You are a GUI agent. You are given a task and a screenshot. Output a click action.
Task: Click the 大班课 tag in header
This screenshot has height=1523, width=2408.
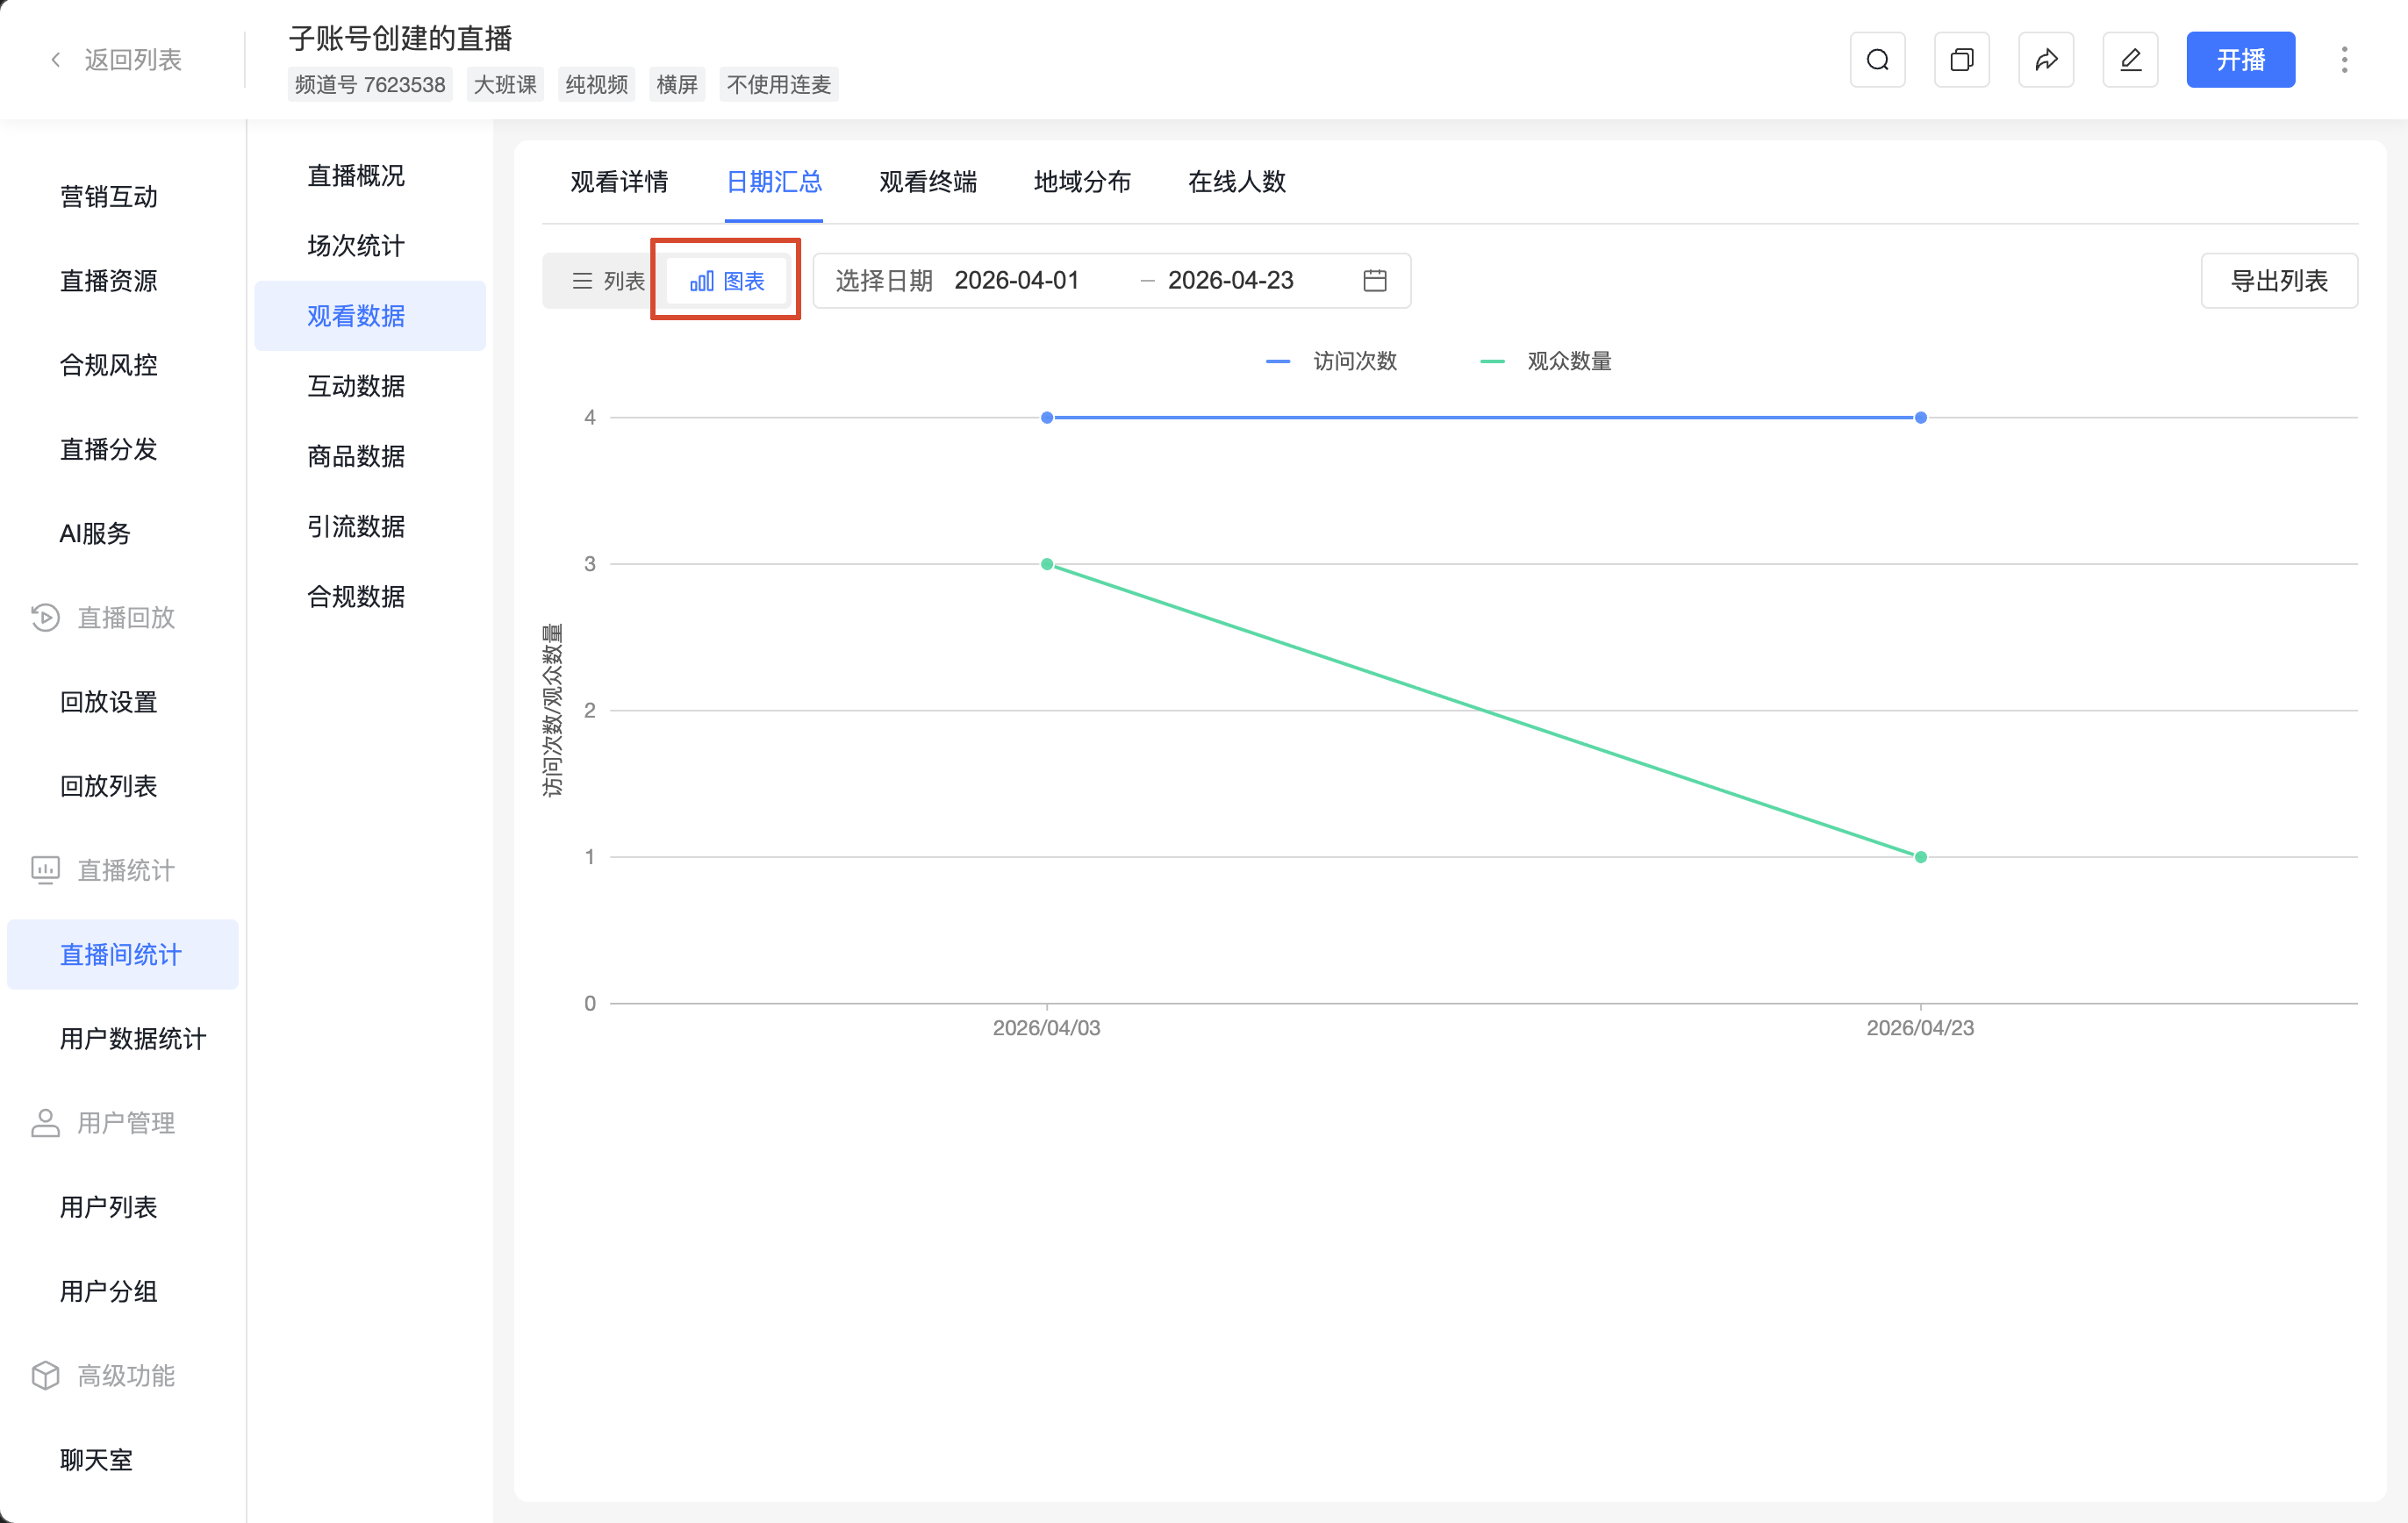point(505,85)
